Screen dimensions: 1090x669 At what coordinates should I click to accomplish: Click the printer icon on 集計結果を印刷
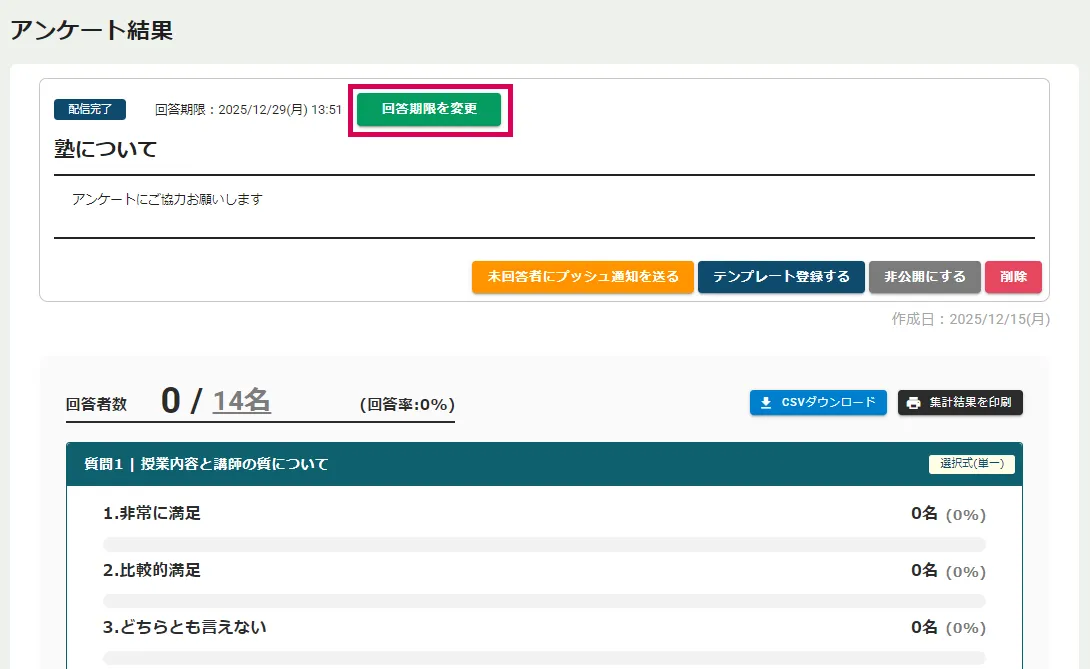[913, 403]
